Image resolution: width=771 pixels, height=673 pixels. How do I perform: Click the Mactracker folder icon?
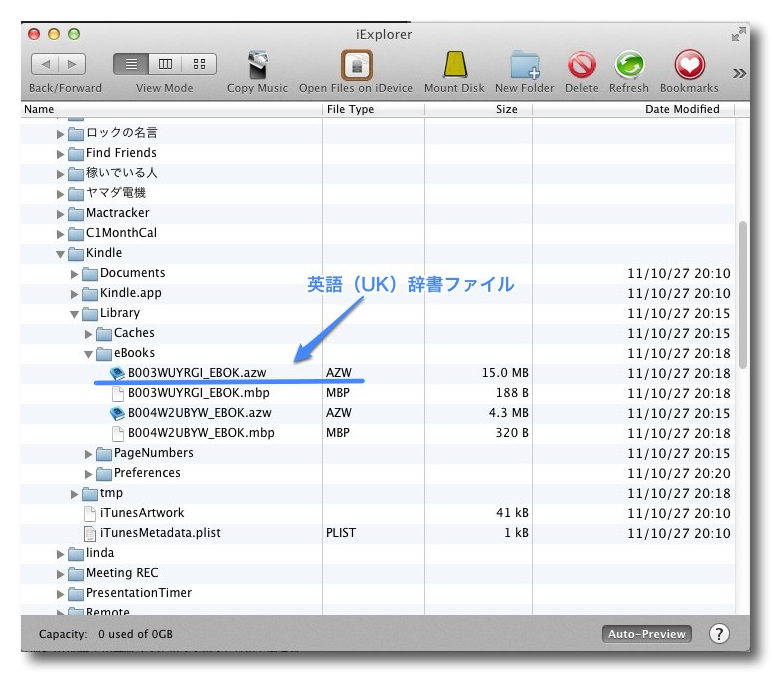(x=75, y=214)
